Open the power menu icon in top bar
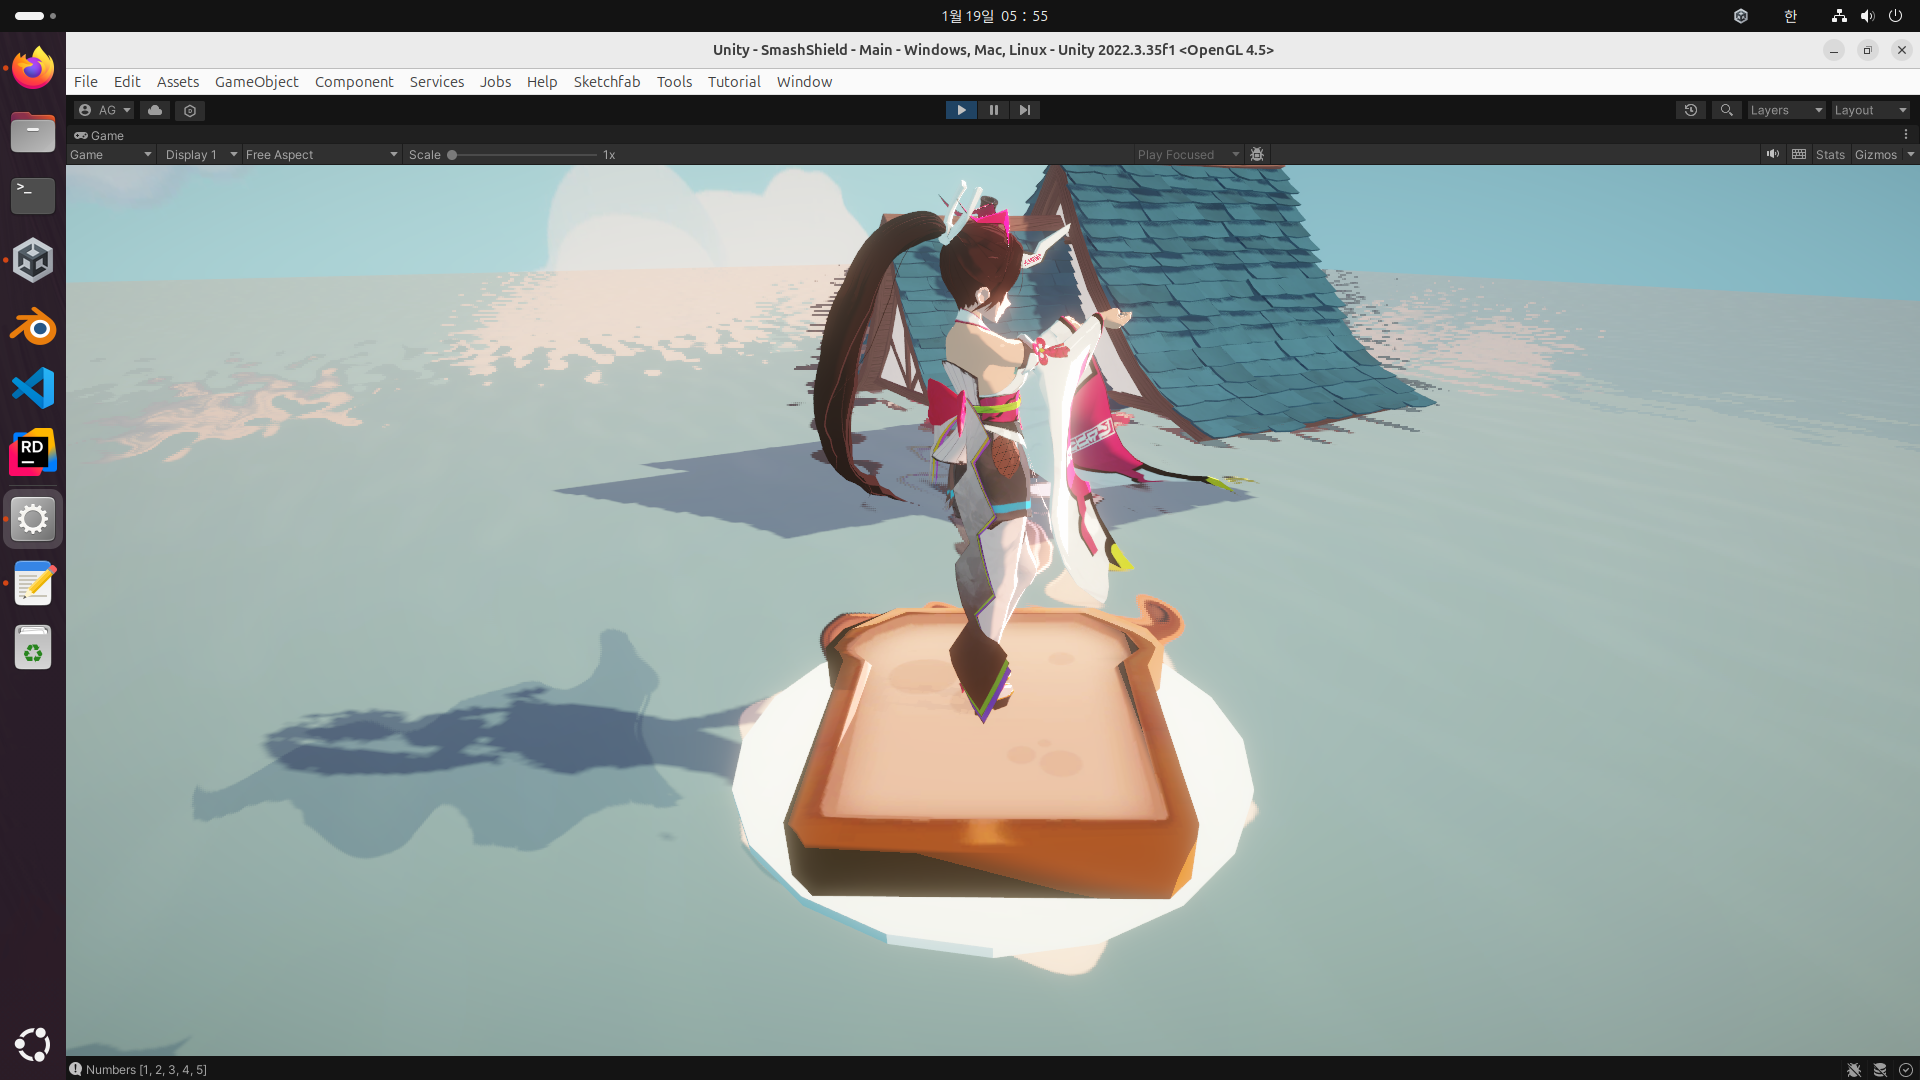Image resolution: width=1920 pixels, height=1080 pixels. 1895,16
